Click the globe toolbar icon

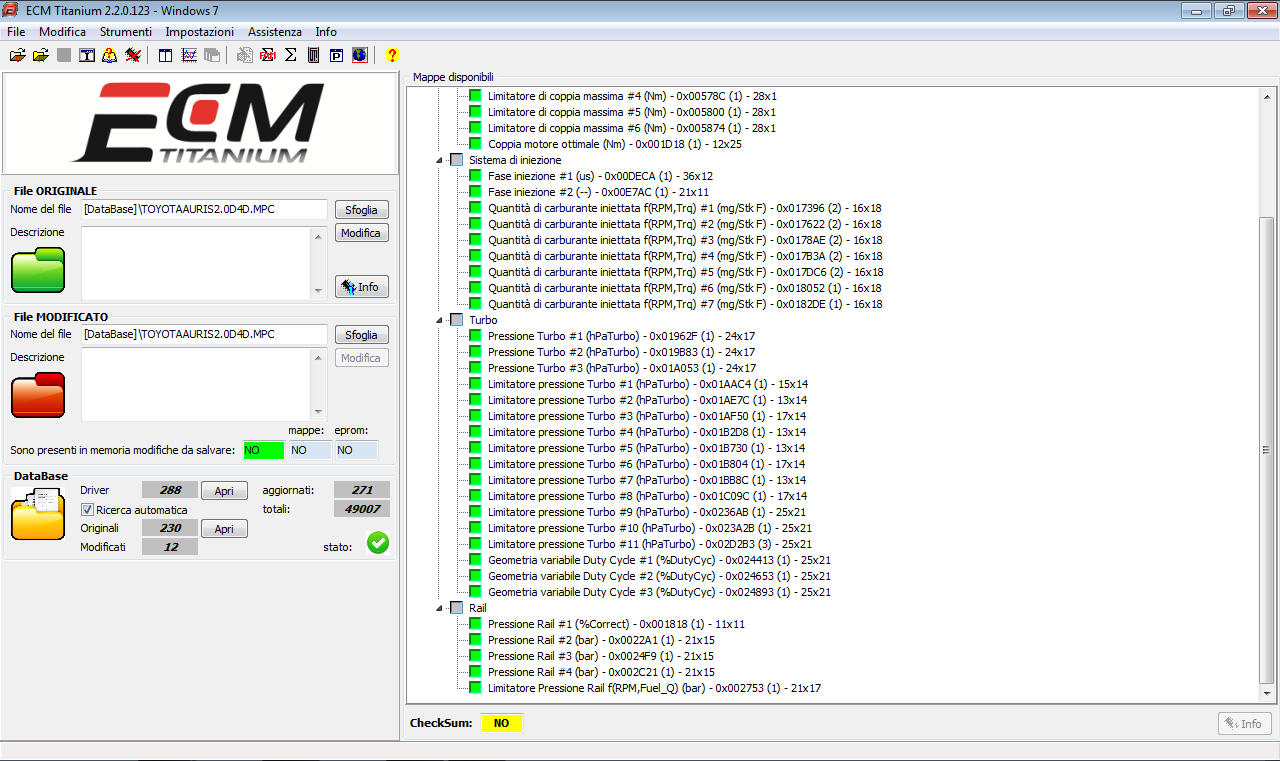pyautogui.click(x=360, y=55)
